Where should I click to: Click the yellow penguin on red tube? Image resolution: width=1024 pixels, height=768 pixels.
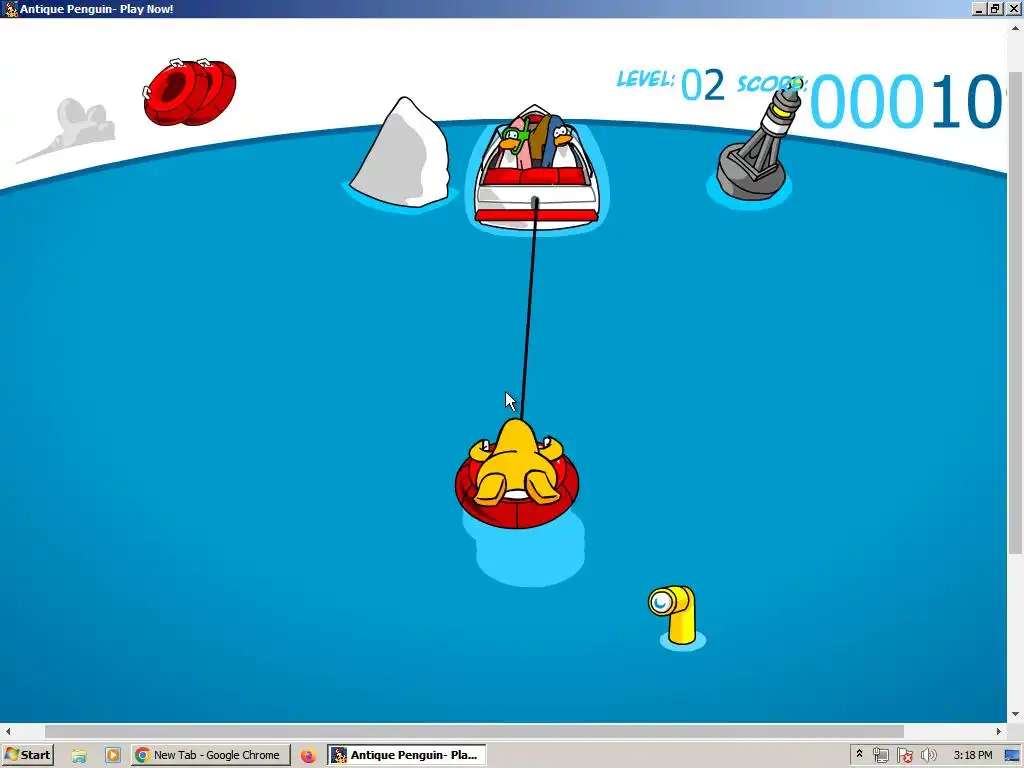pyautogui.click(x=517, y=473)
